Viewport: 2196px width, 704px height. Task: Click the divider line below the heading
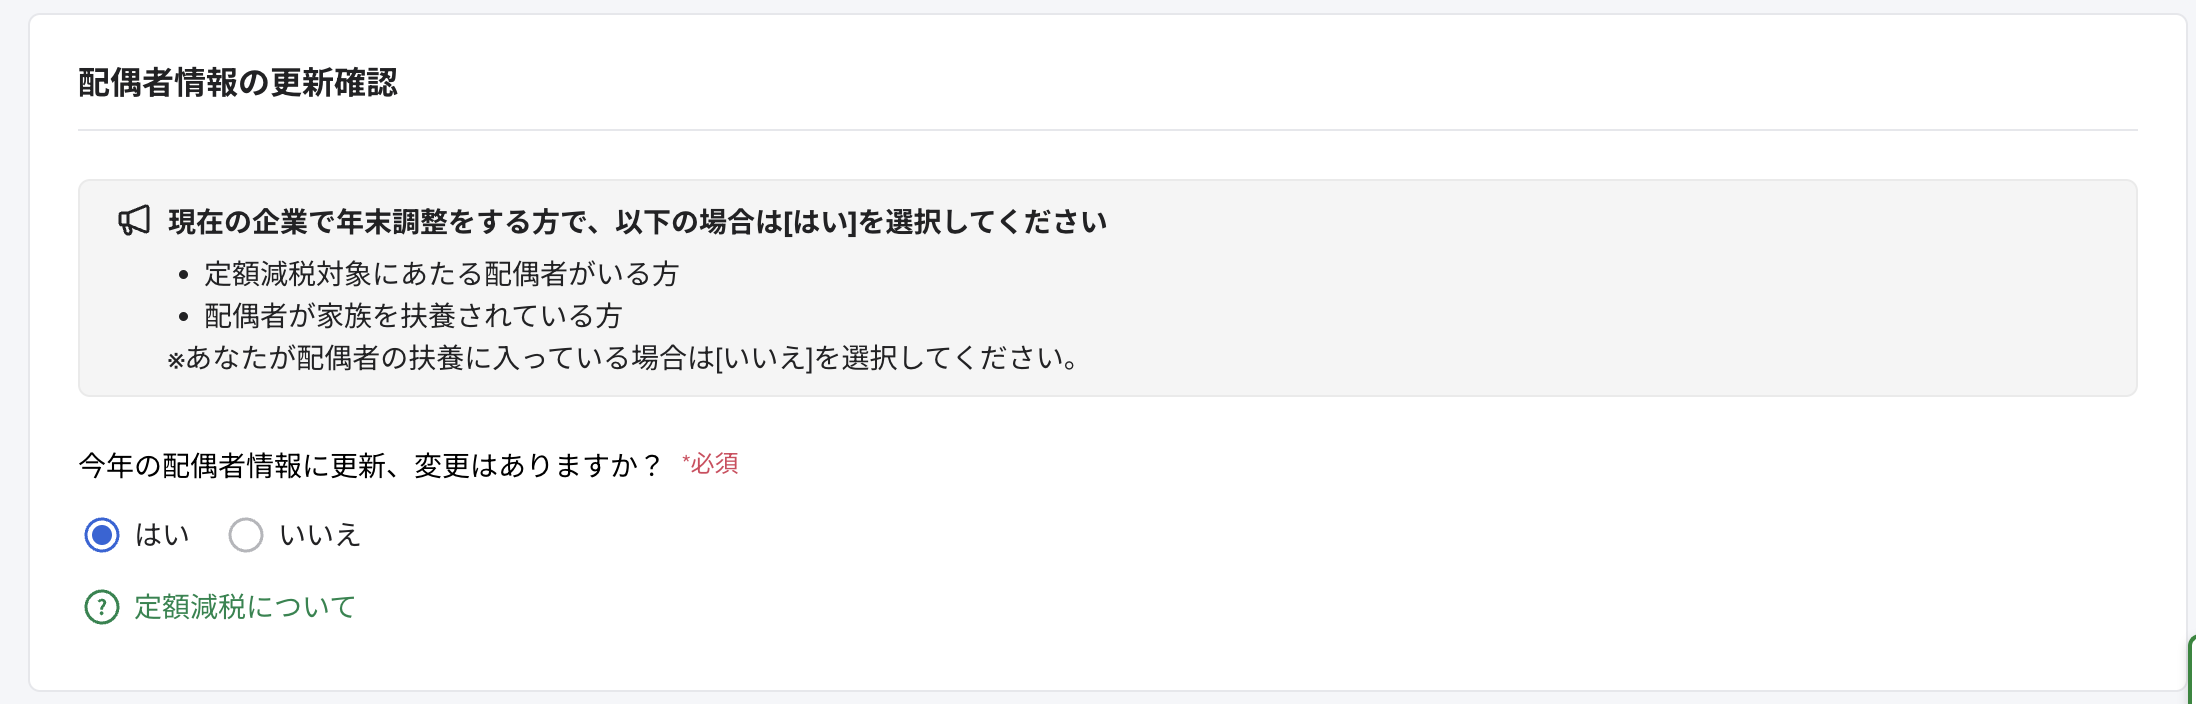1108,130
